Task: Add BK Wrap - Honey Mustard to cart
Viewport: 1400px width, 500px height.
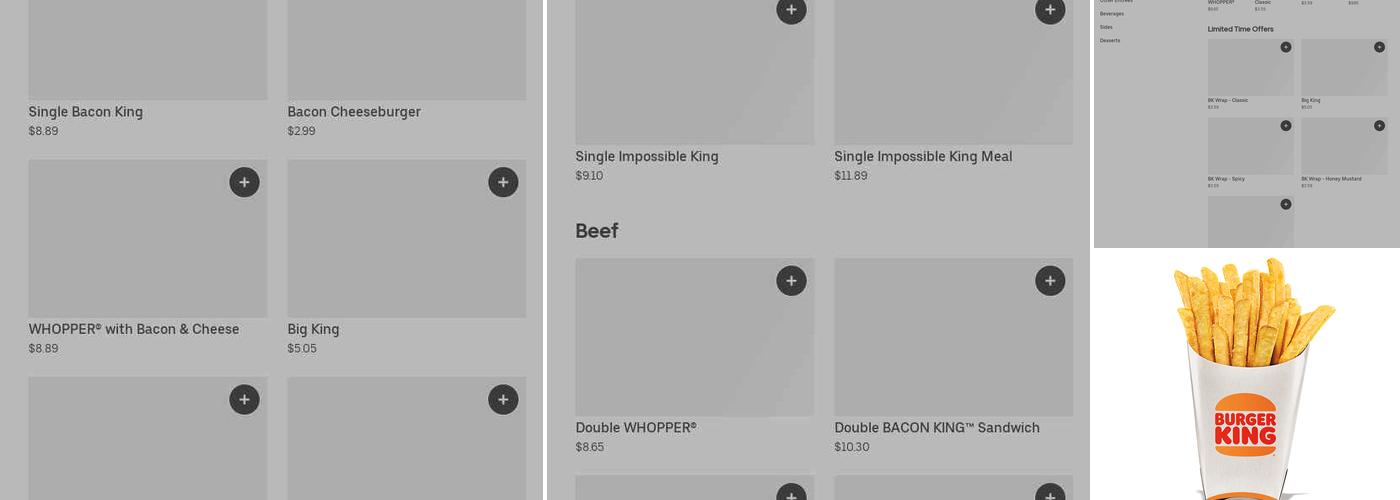Action: [x=1379, y=126]
